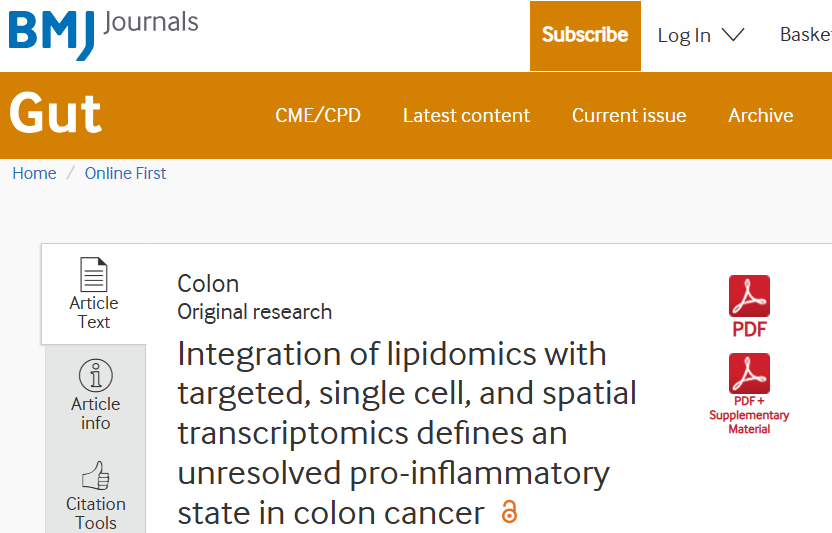This screenshot has height=533, width=832.
Task: Expand the Log In chevron arrow
Action: pos(733,35)
